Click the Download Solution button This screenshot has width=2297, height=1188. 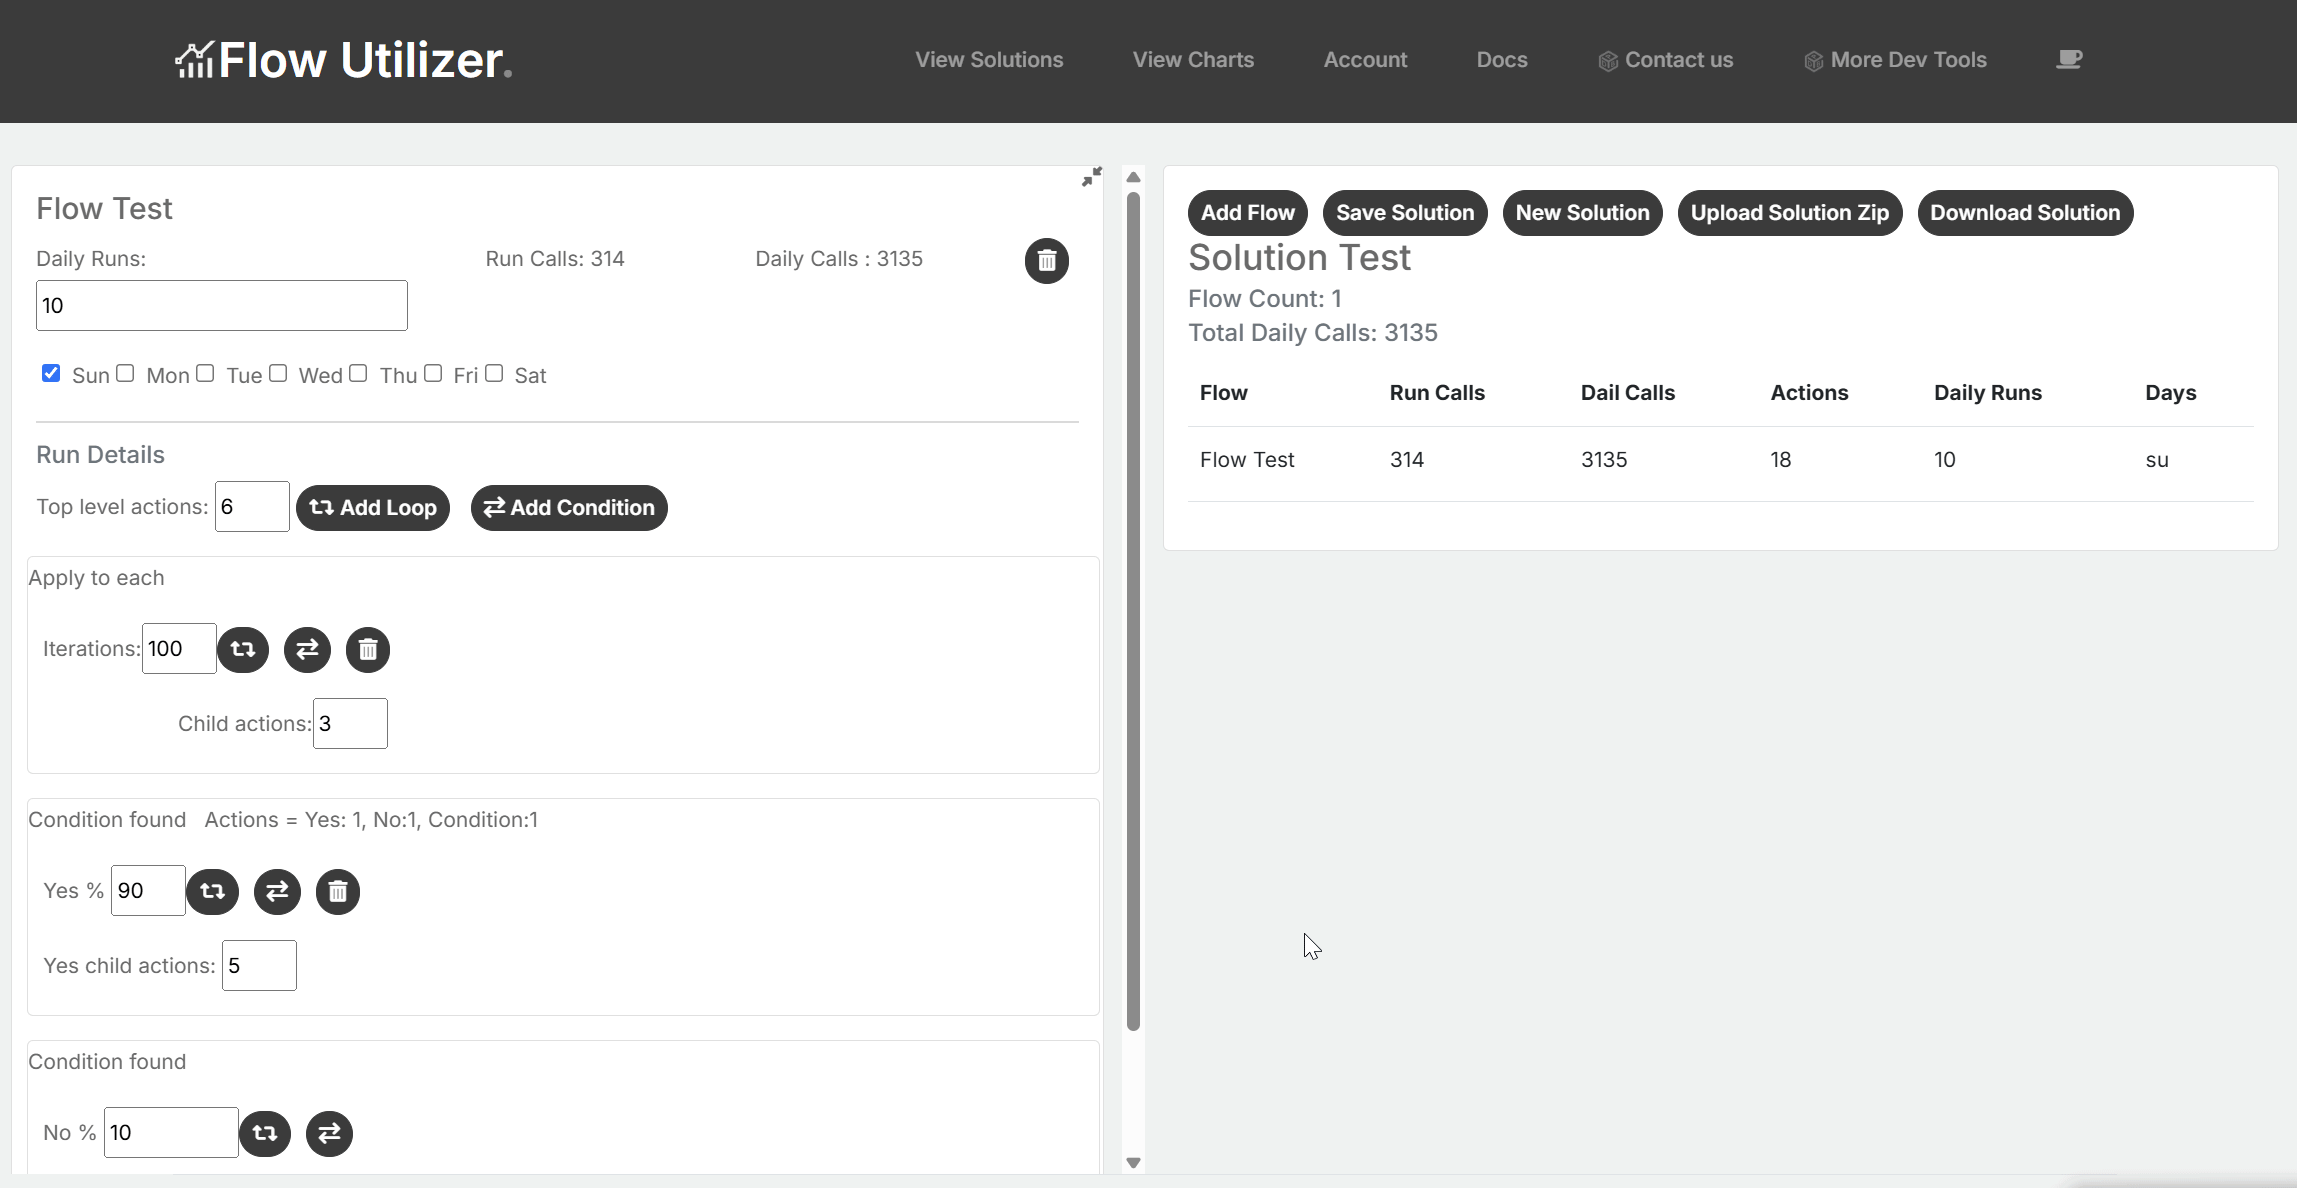(2024, 213)
